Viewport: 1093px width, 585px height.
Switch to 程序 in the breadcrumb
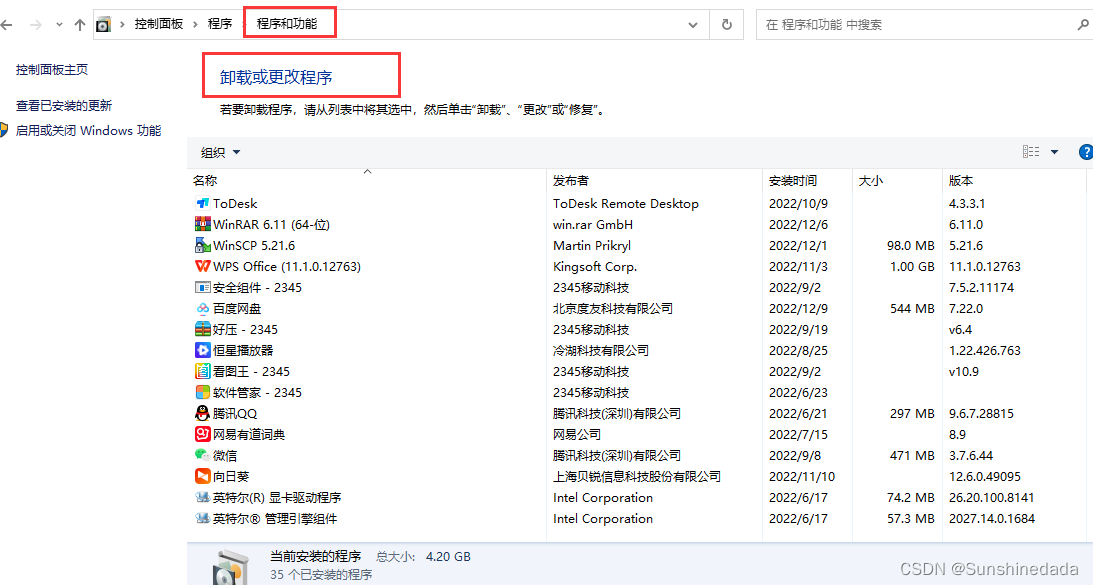[x=219, y=23]
